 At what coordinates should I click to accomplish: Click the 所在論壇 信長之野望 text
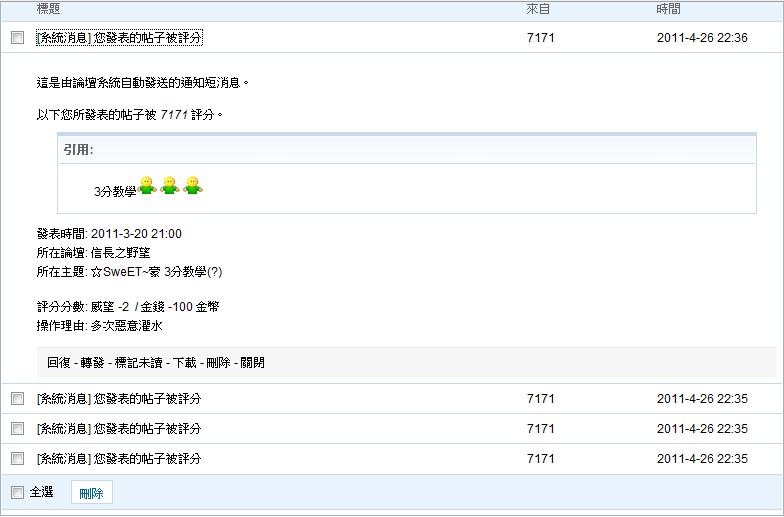tap(94, 252)
